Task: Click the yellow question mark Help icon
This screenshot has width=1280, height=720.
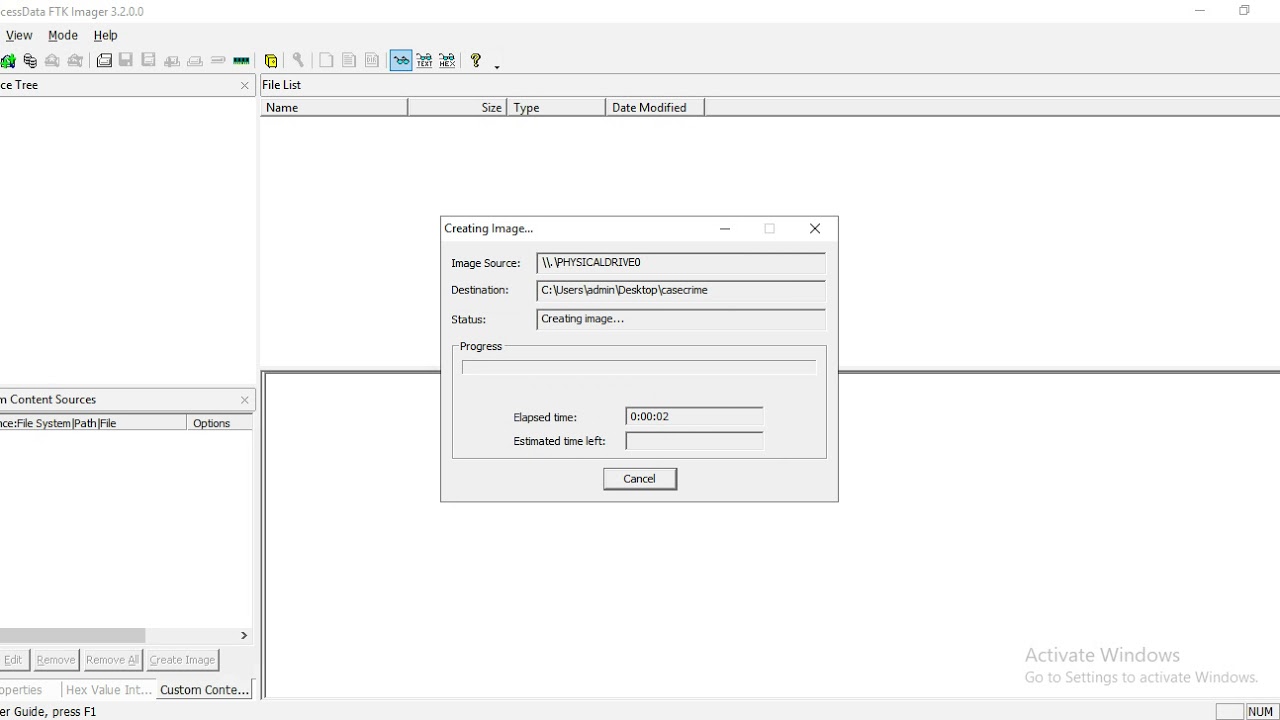Action: [x=476, y=61]
